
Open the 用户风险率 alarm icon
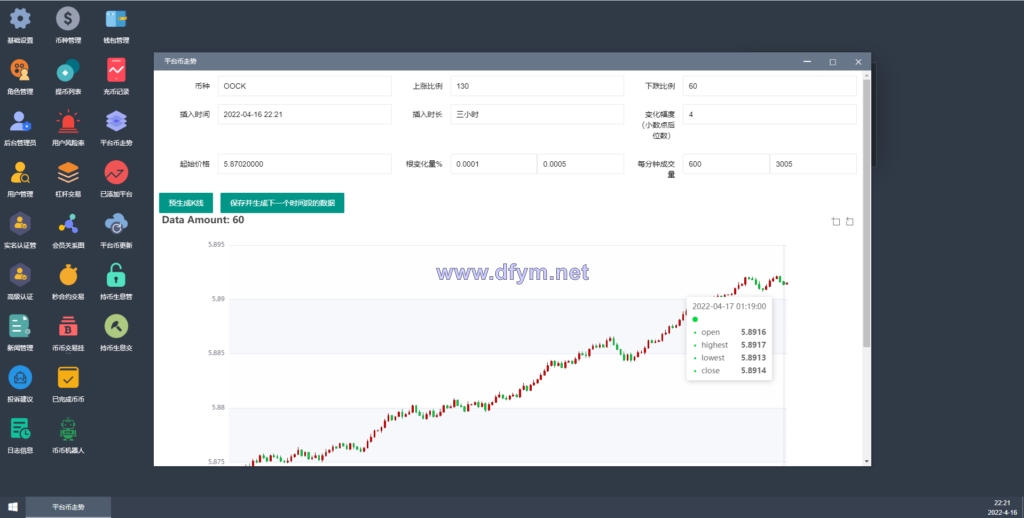point(68,121)
